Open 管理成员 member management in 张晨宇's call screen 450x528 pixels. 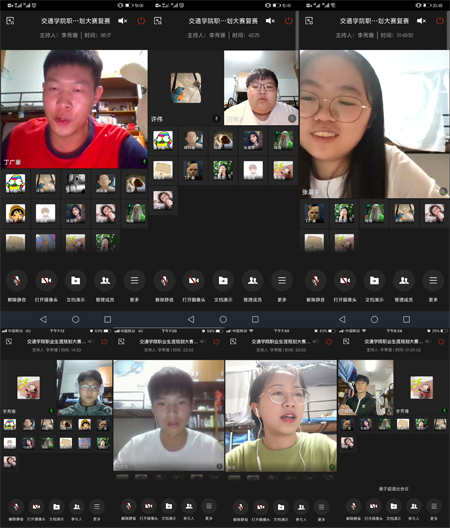click(404, 280)
